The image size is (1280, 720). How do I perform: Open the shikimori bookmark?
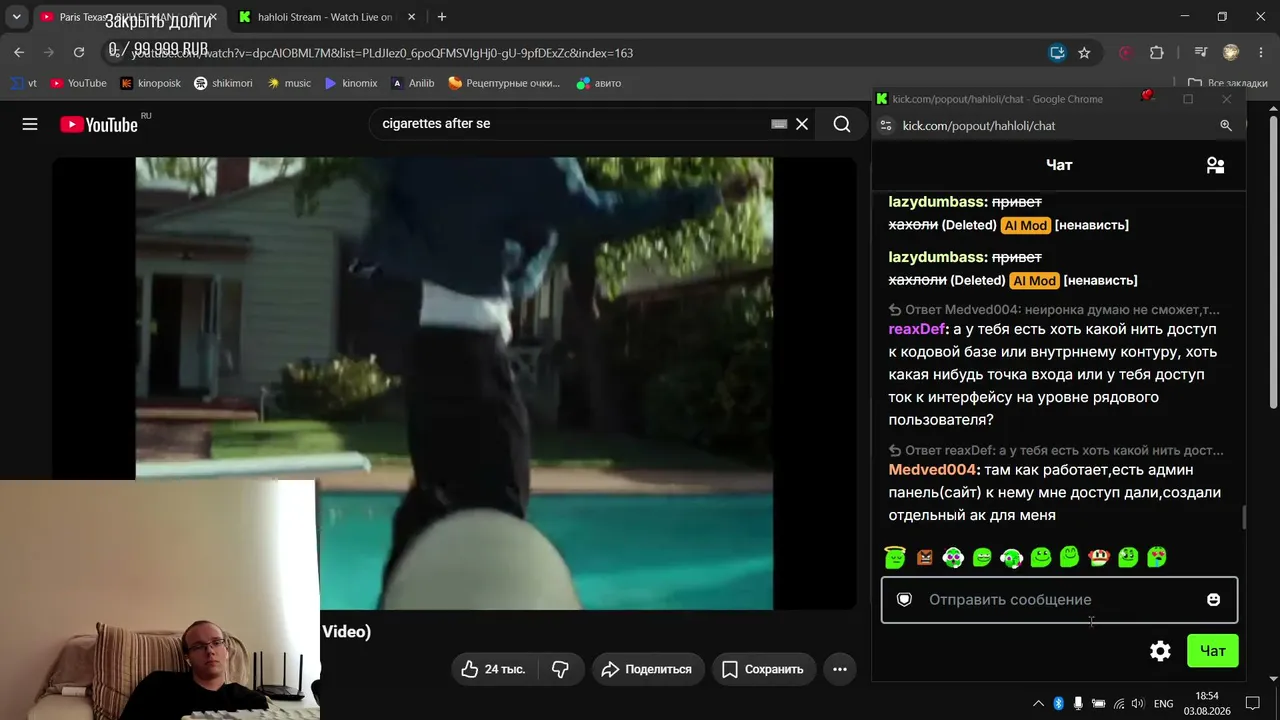223,83
